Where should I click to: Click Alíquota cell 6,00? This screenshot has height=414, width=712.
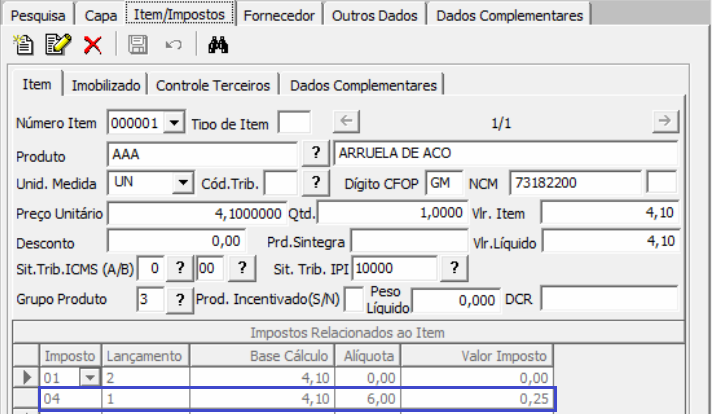pyautogui.click(x=367, y=399)
